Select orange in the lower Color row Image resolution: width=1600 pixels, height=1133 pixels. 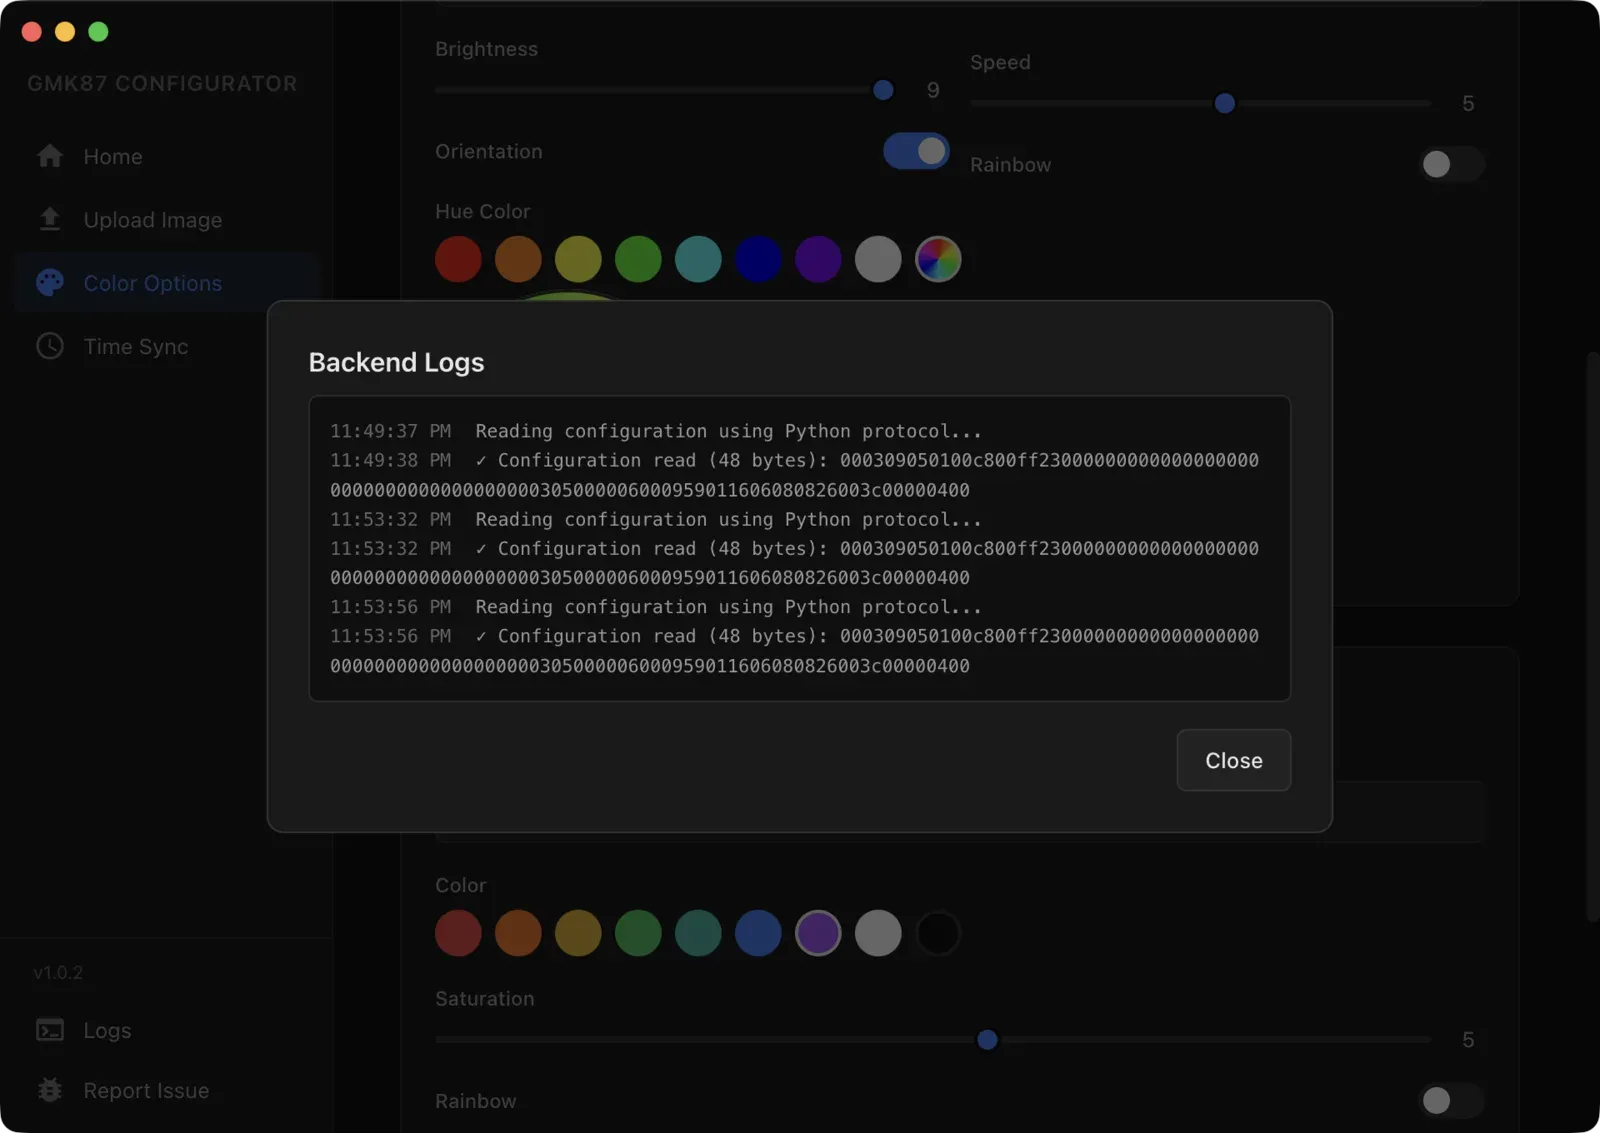tap(518, 933)
